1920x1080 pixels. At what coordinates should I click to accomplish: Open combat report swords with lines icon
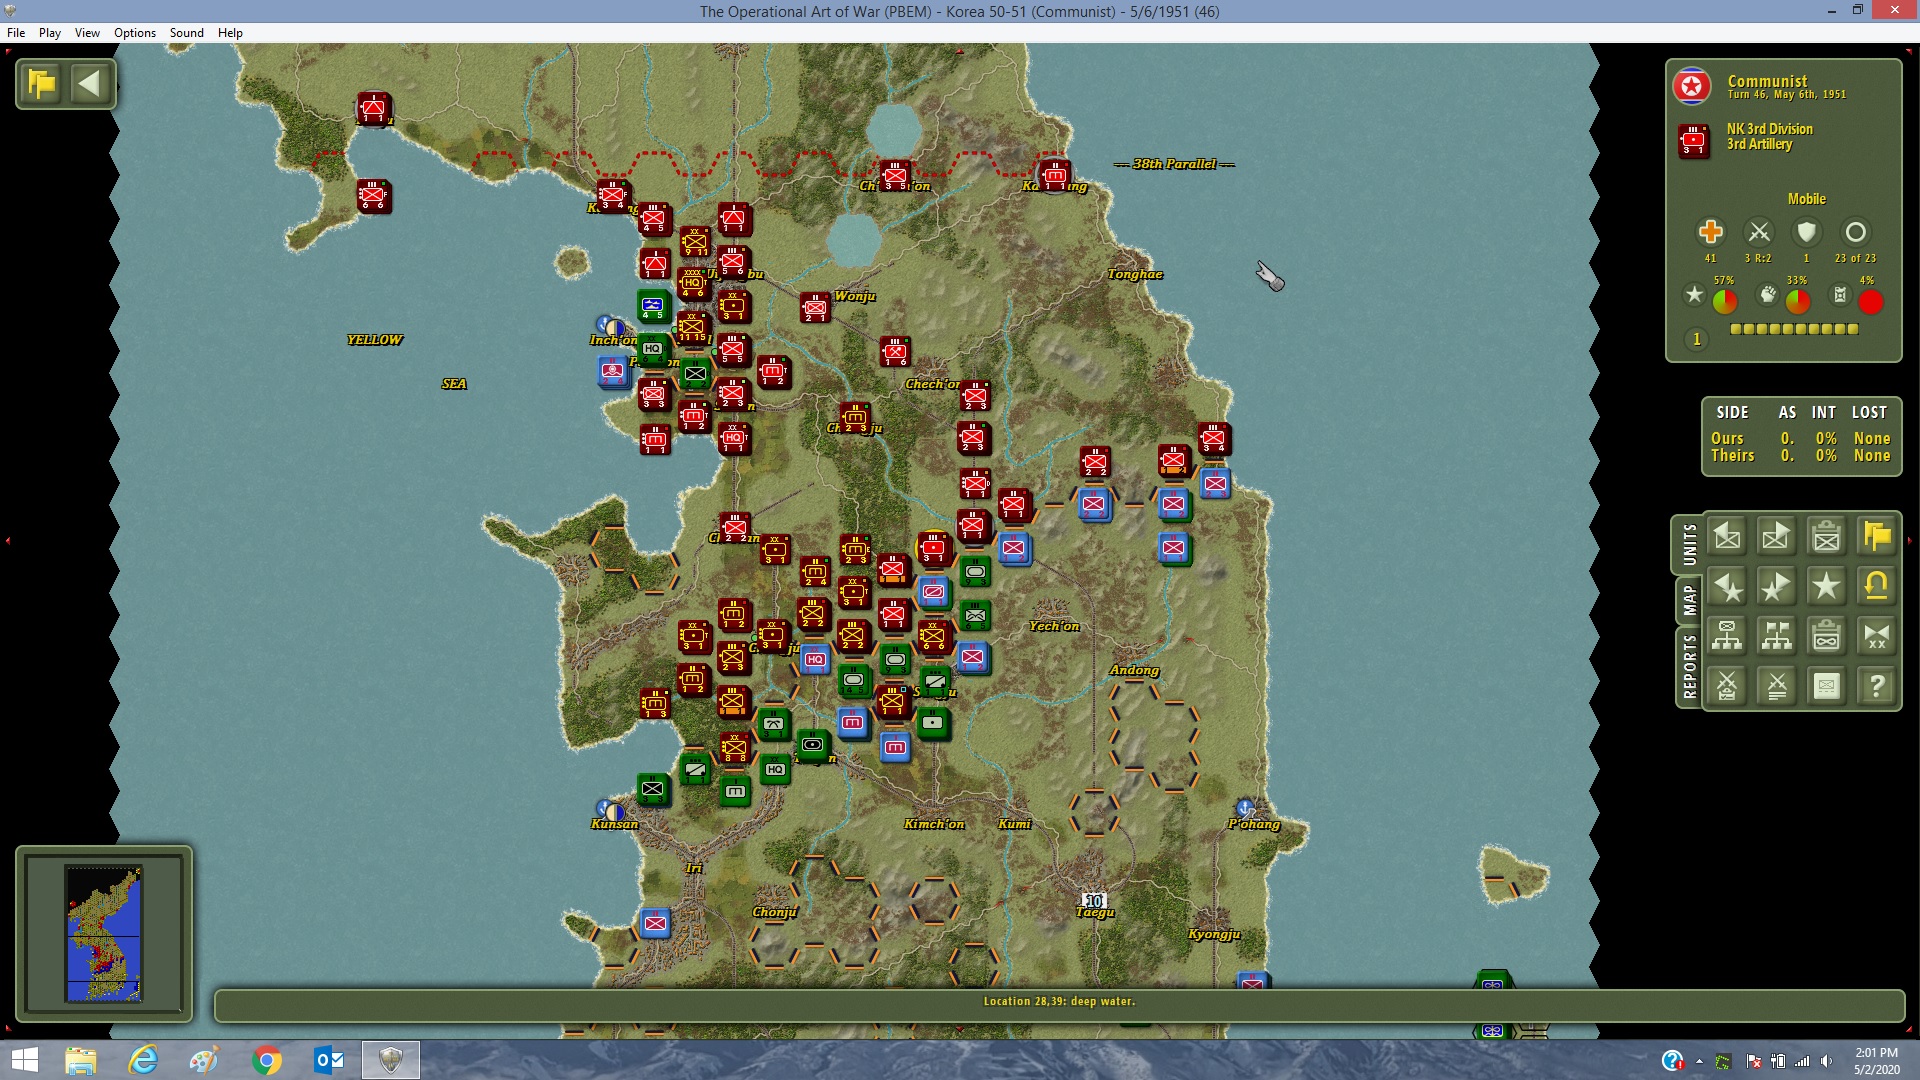point(1777,686)
